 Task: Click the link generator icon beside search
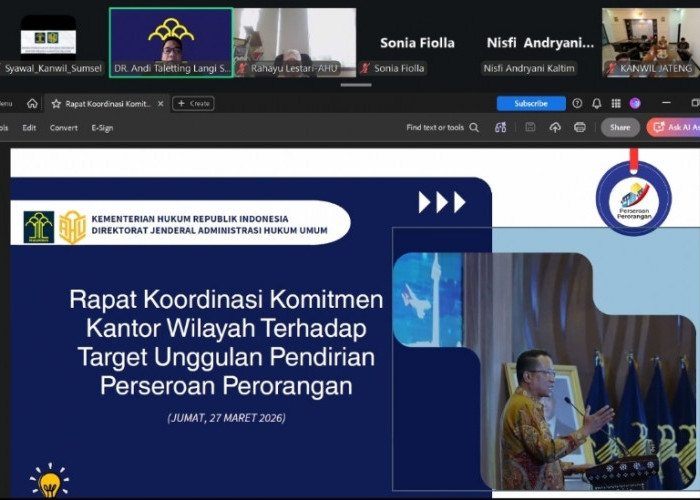(x=500, y=128)
